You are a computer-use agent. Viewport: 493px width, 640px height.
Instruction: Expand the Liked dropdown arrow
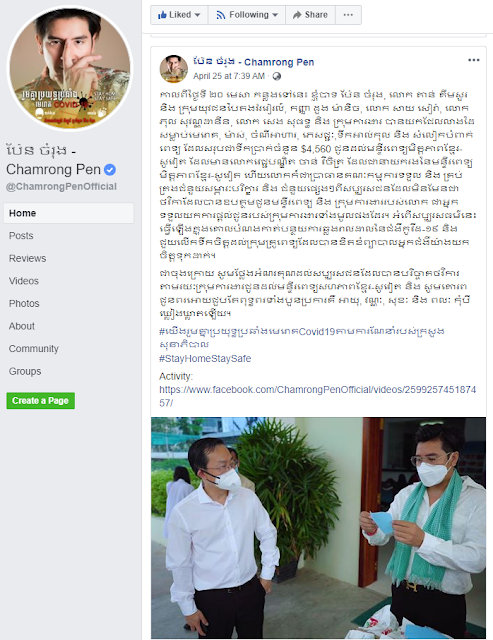coord(198,15)
